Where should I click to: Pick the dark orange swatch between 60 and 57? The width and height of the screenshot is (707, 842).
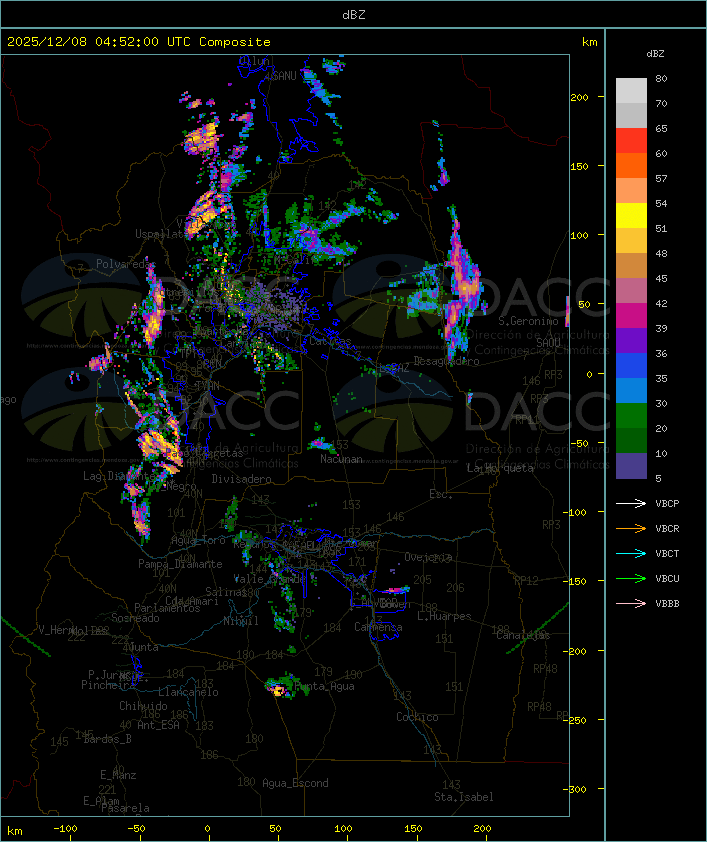631,165
